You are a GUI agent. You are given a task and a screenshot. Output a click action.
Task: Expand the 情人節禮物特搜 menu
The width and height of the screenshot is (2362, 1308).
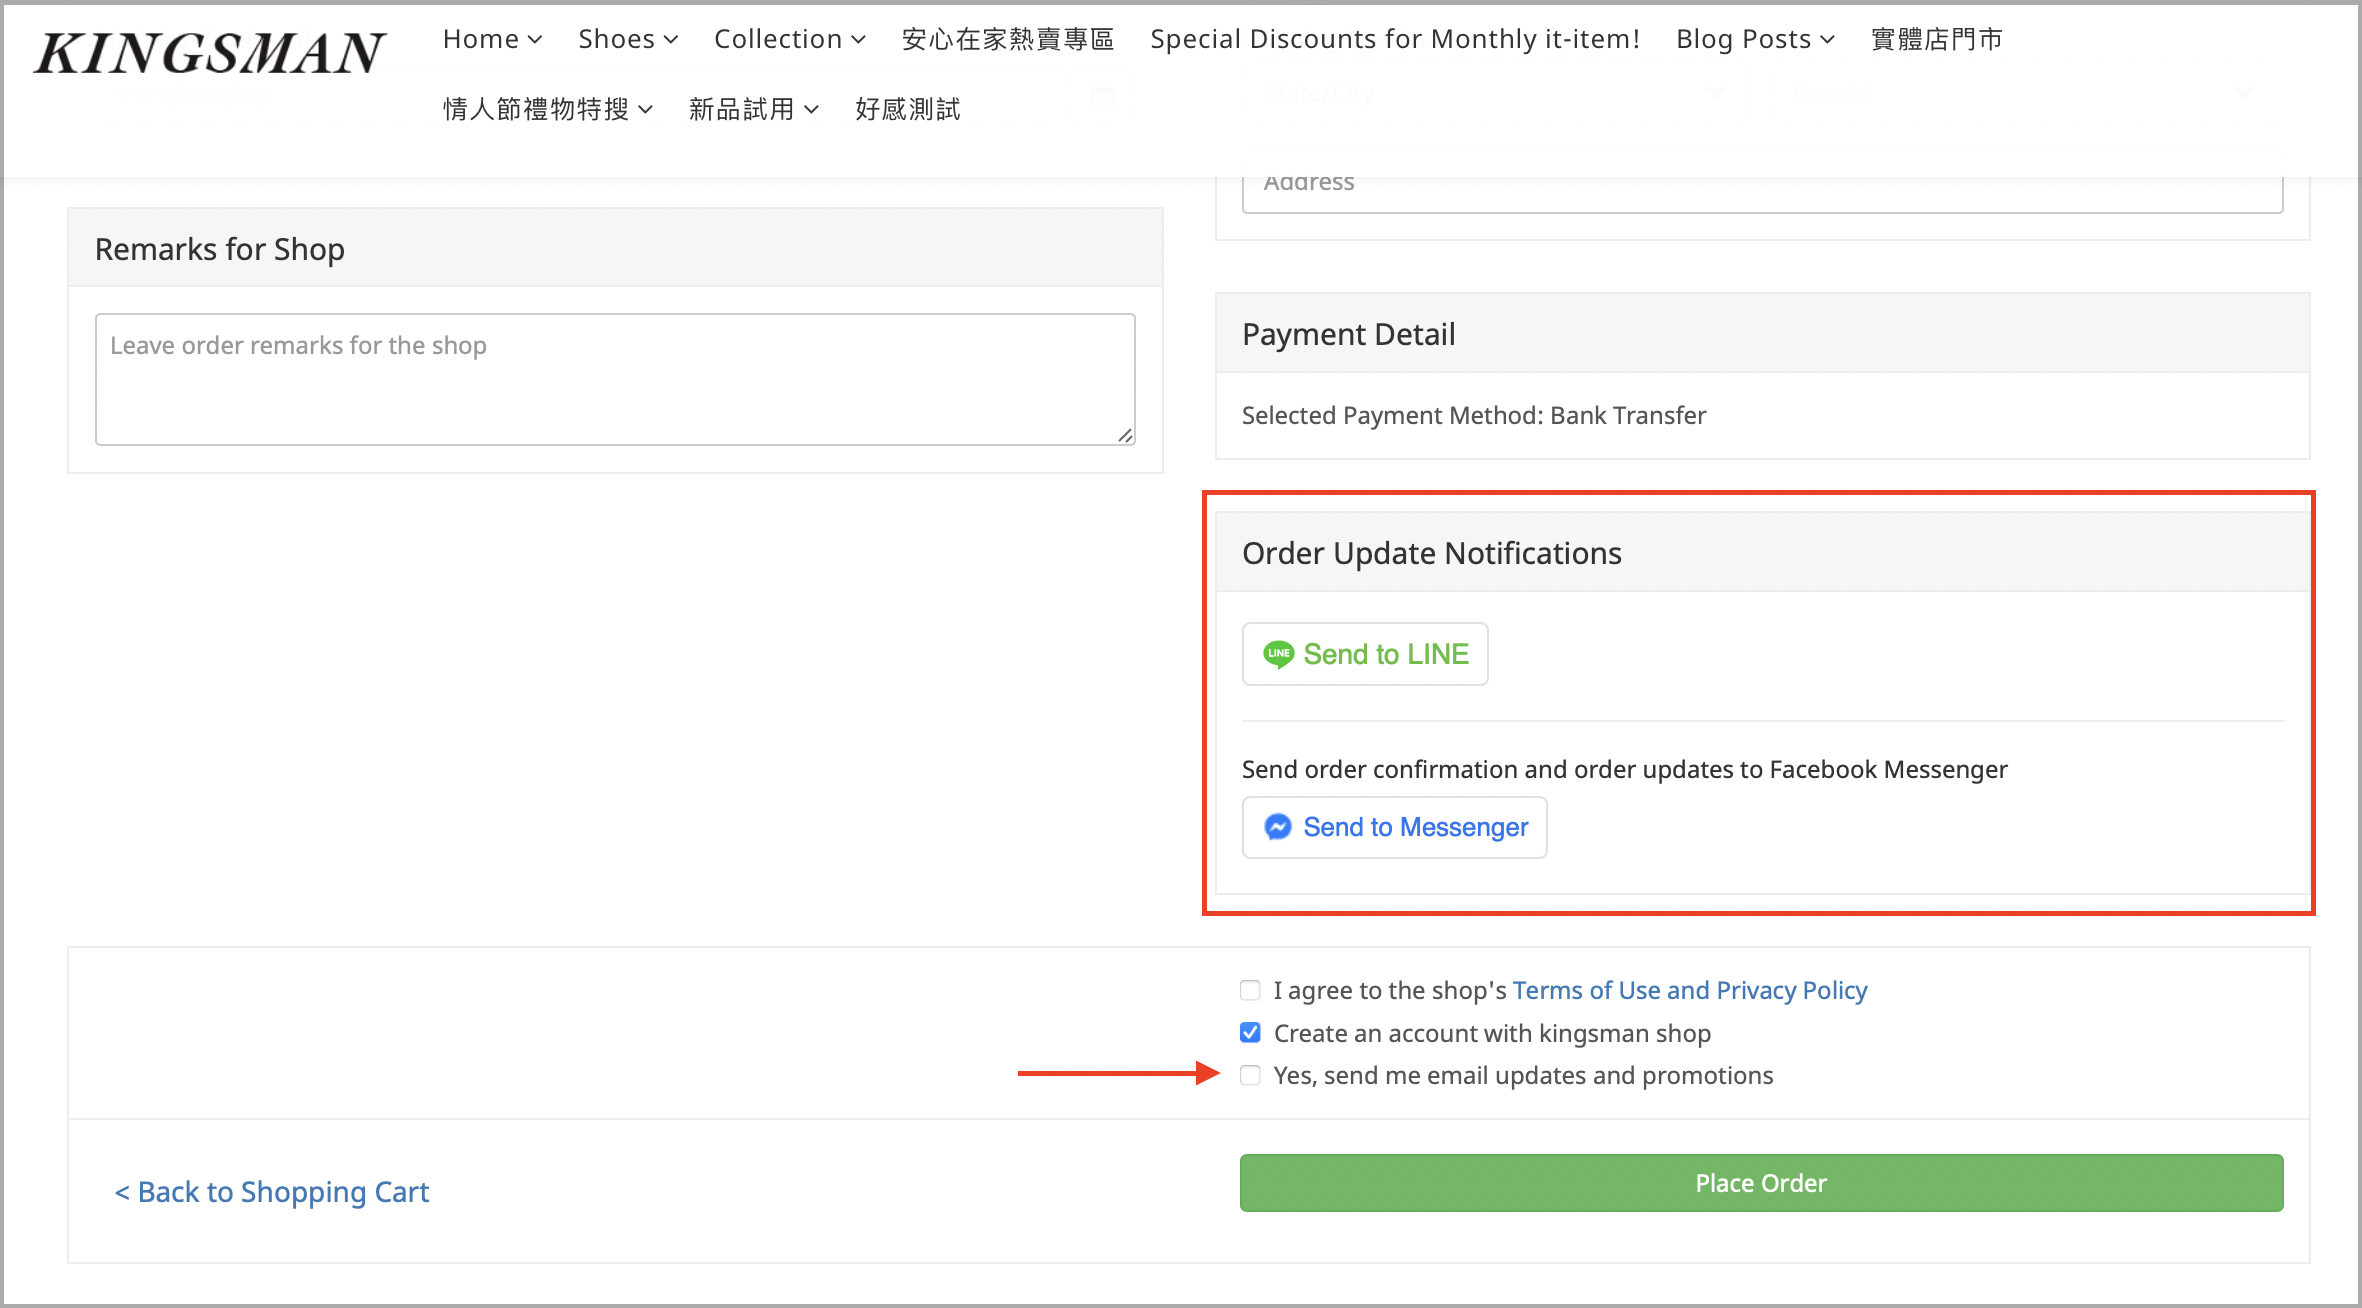(x=548, y=109)
